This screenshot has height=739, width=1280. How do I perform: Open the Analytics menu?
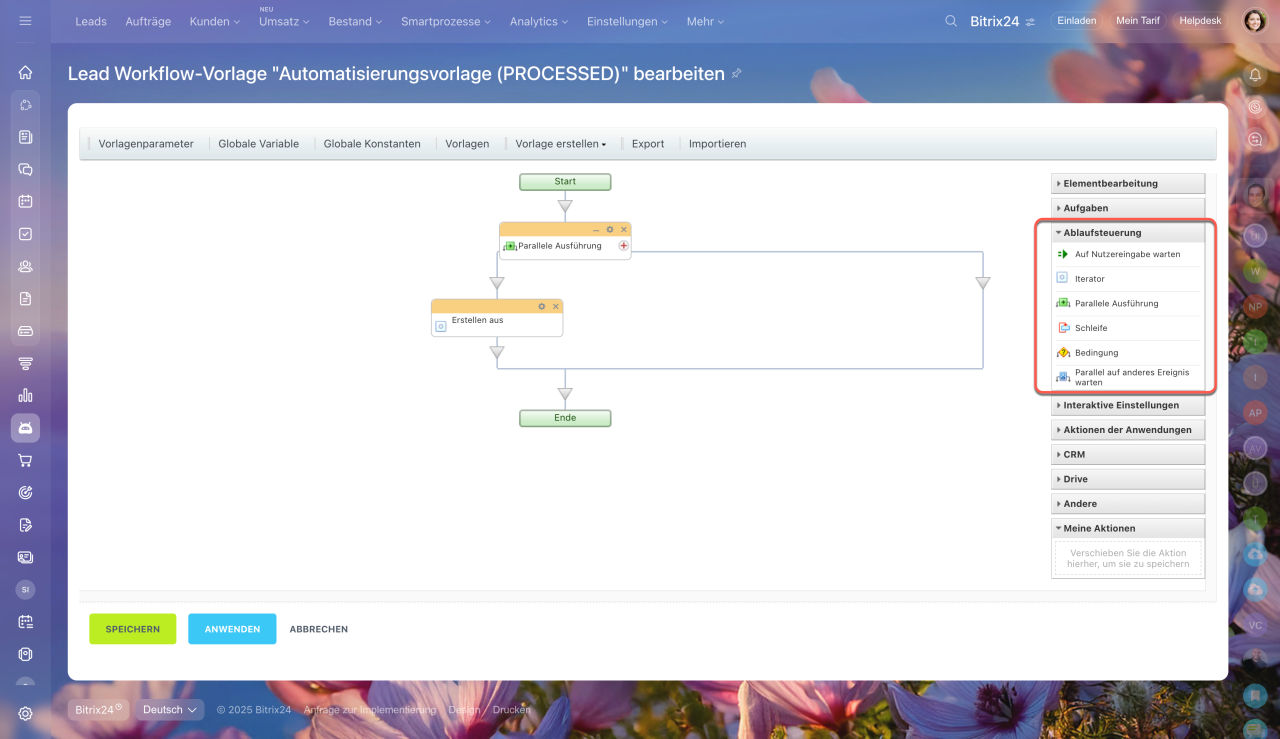[539, 21]
